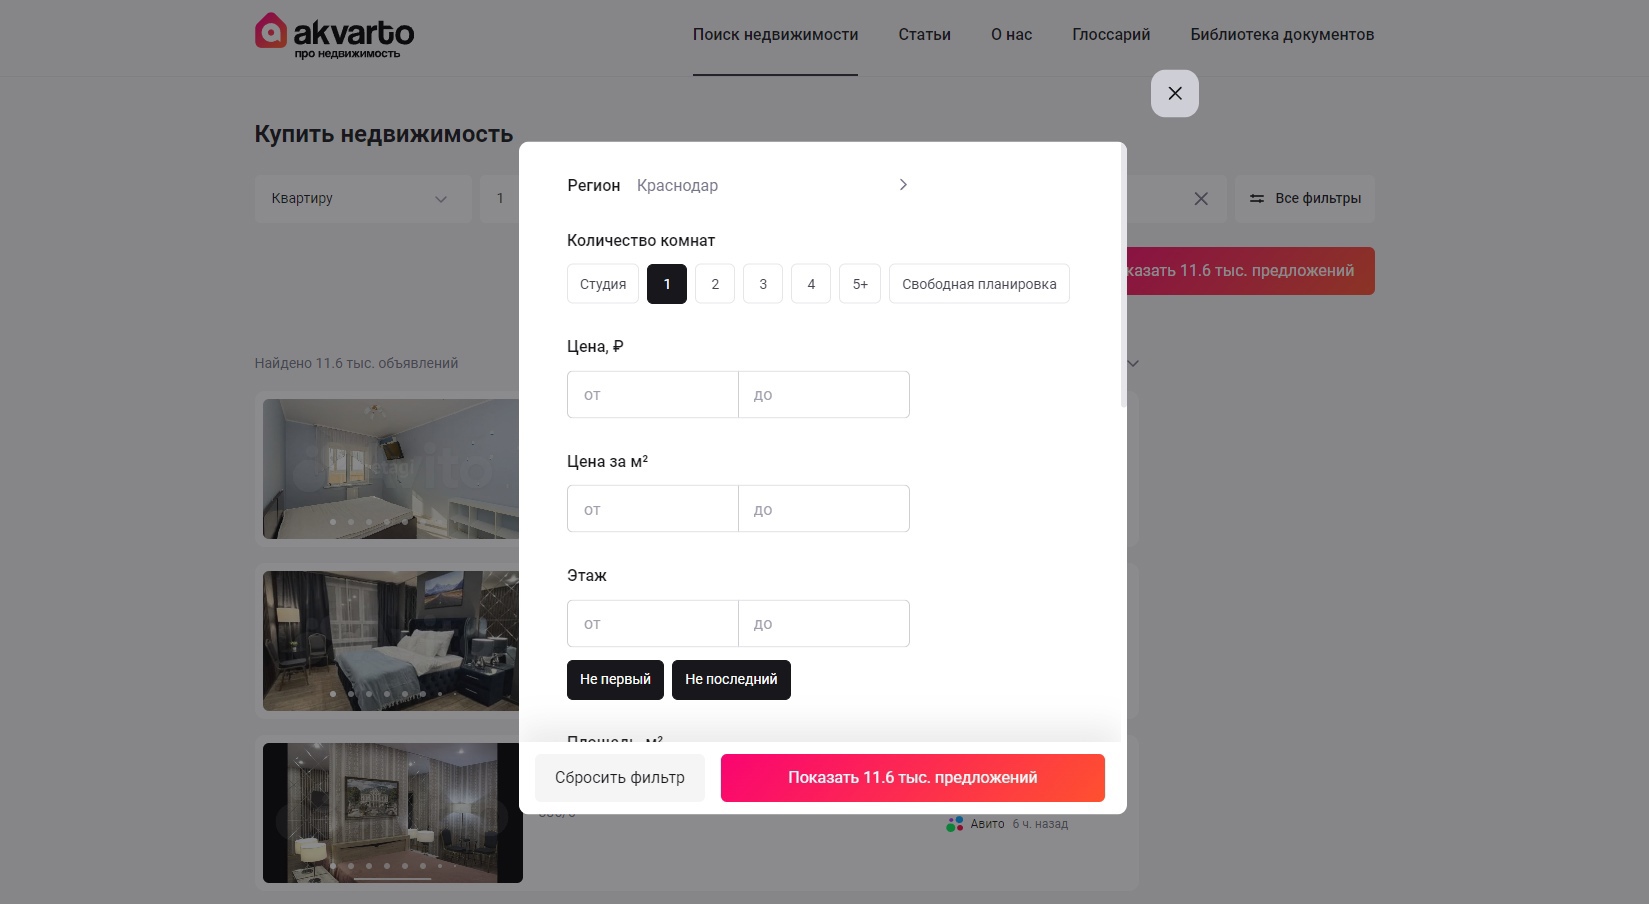Open the О нас menu item
Screen dimensions: 1649x904
1011,35
